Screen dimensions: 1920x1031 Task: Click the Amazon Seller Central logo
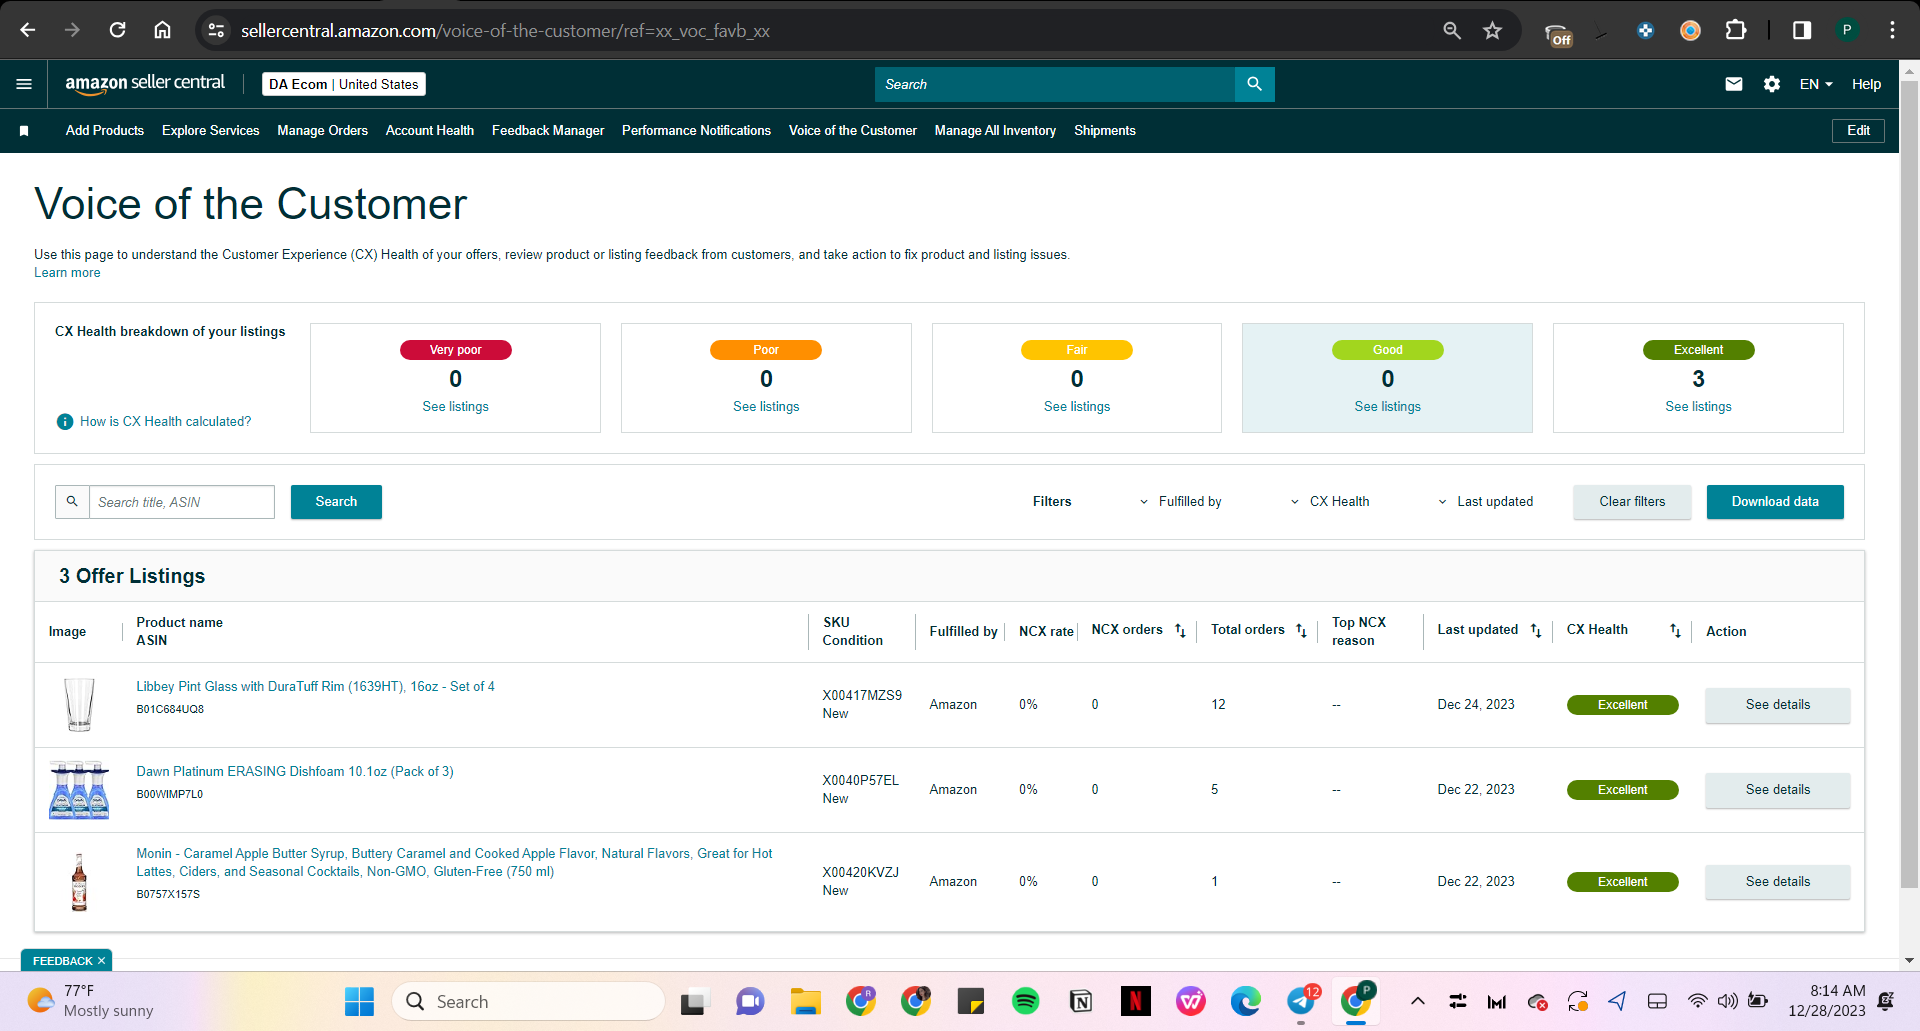(x=145, y=84)
